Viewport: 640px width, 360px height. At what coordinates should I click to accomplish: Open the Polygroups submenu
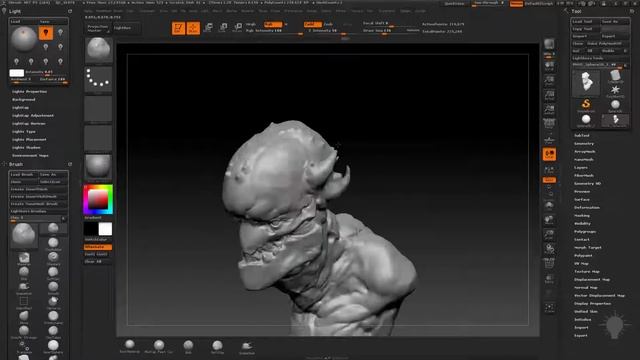585,231
